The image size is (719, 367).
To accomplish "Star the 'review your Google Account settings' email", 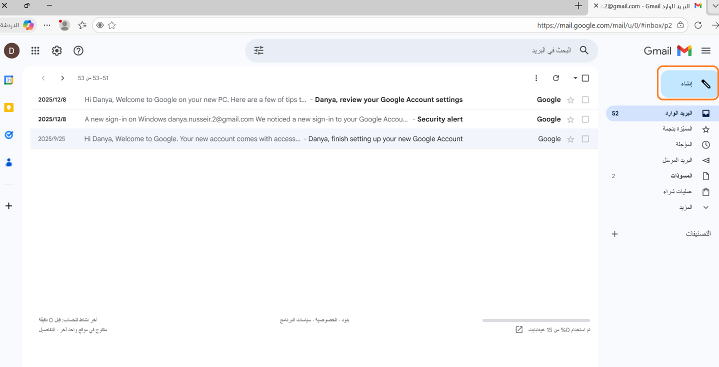I will coord(570,100).
